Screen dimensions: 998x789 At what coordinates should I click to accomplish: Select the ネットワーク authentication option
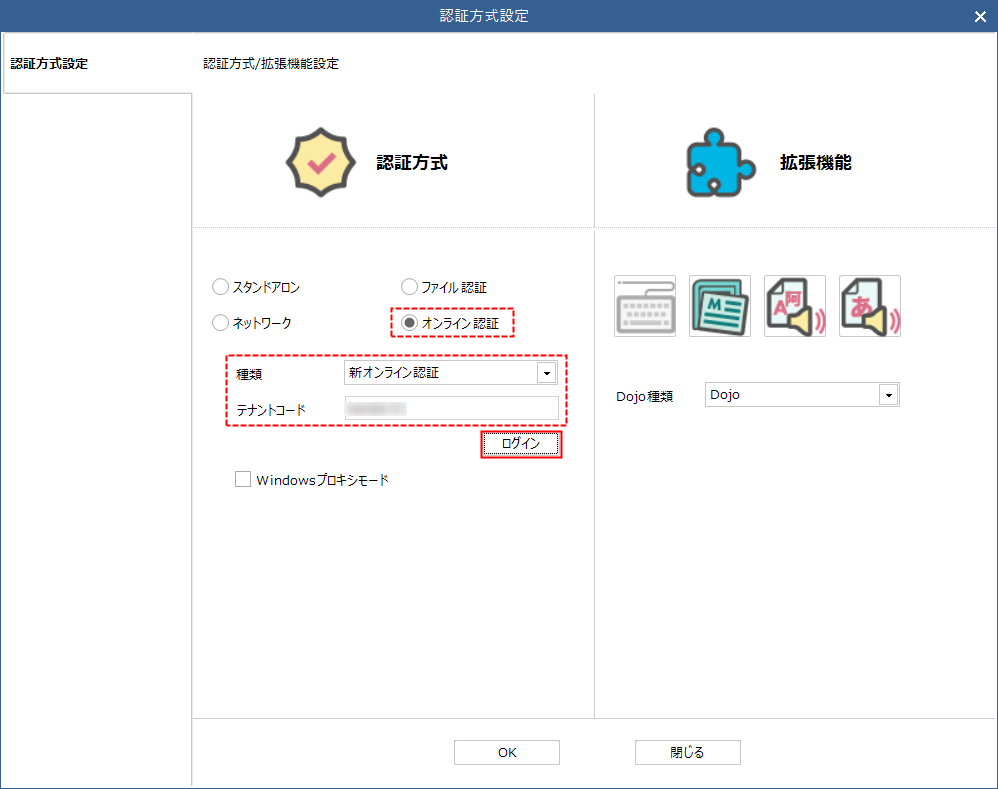click(220, 323)
